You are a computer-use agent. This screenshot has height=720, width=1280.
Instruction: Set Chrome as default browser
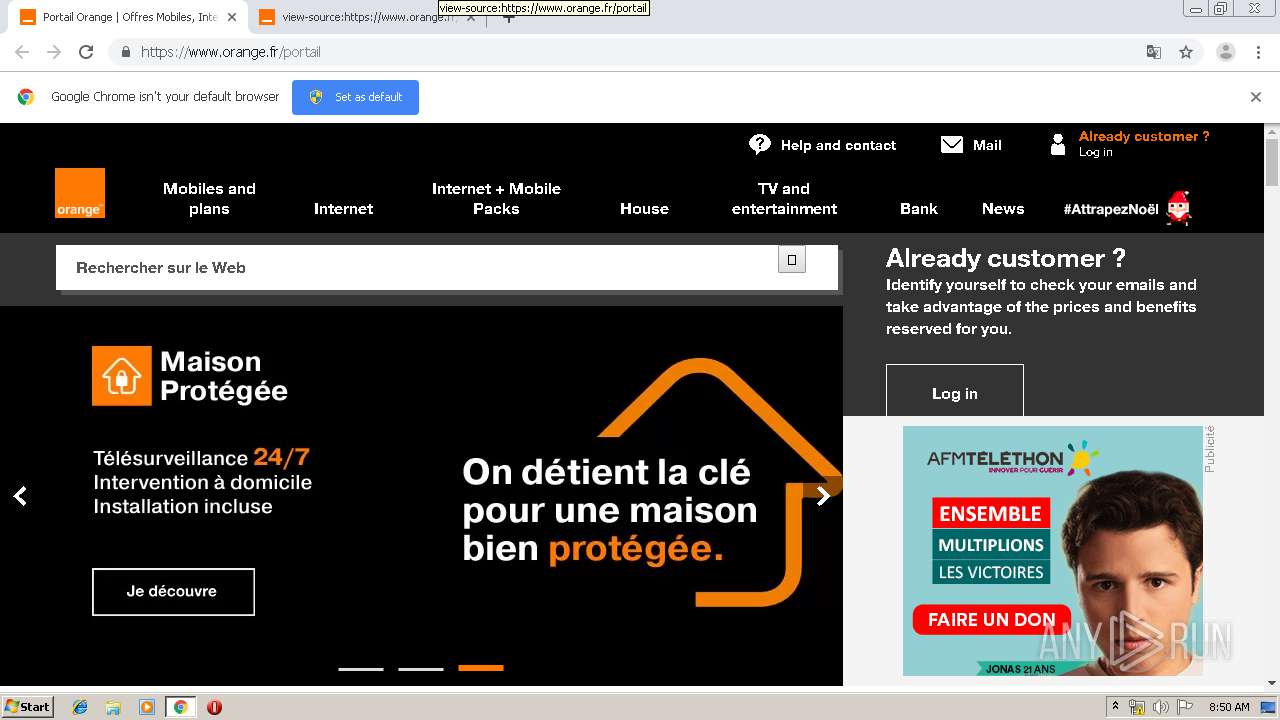coord(355,97)
